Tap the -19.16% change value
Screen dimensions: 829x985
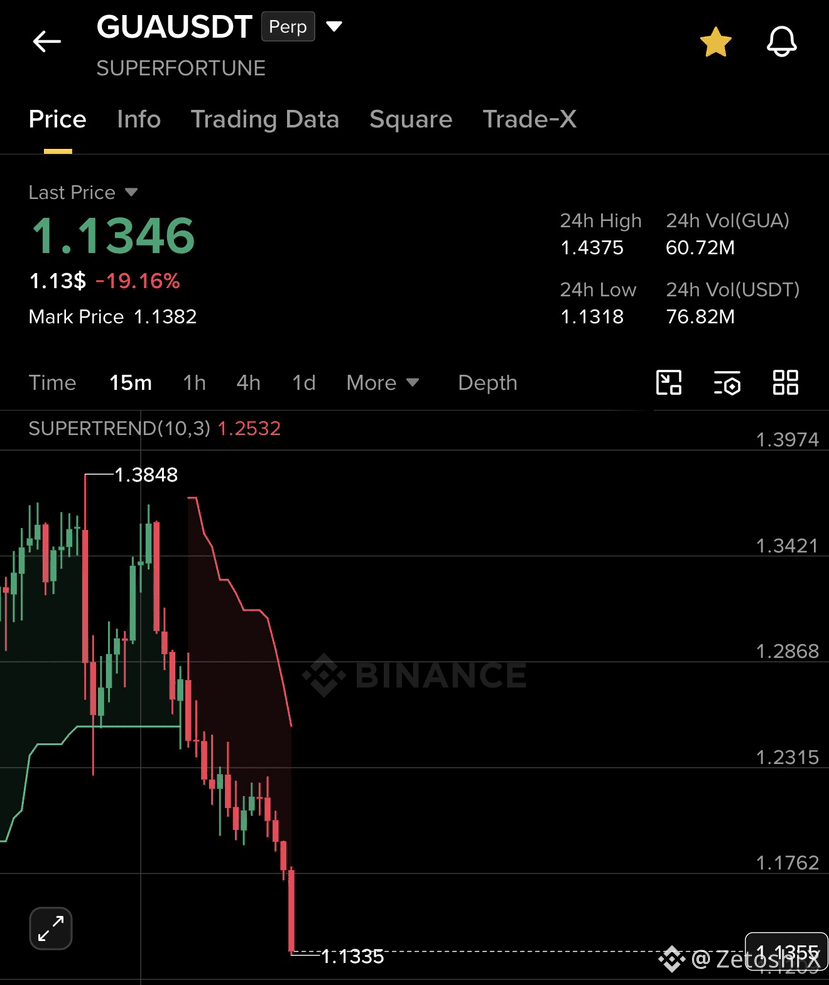[x=138, y=281]
